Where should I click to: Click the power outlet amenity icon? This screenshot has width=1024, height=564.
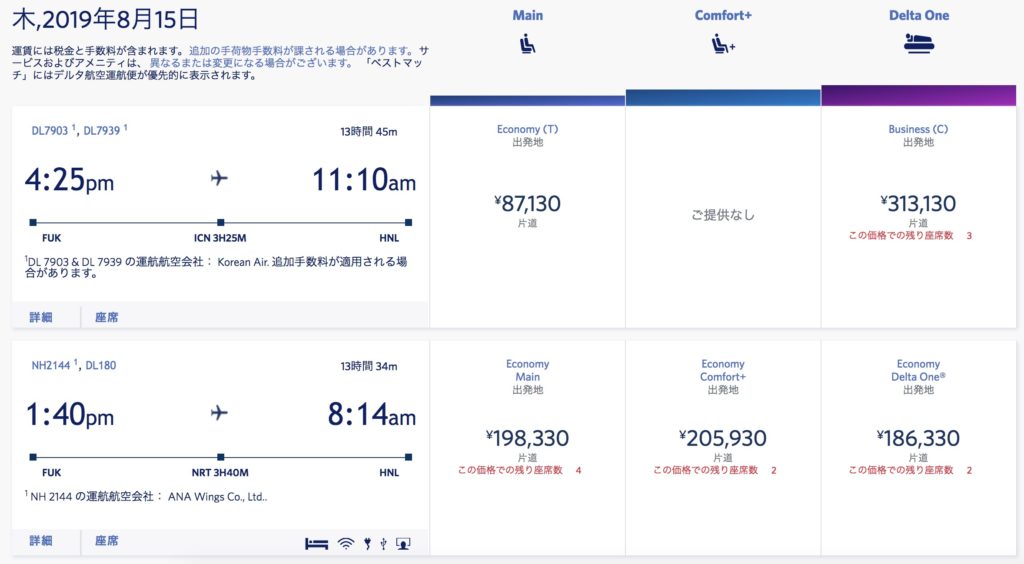point(368,544)
